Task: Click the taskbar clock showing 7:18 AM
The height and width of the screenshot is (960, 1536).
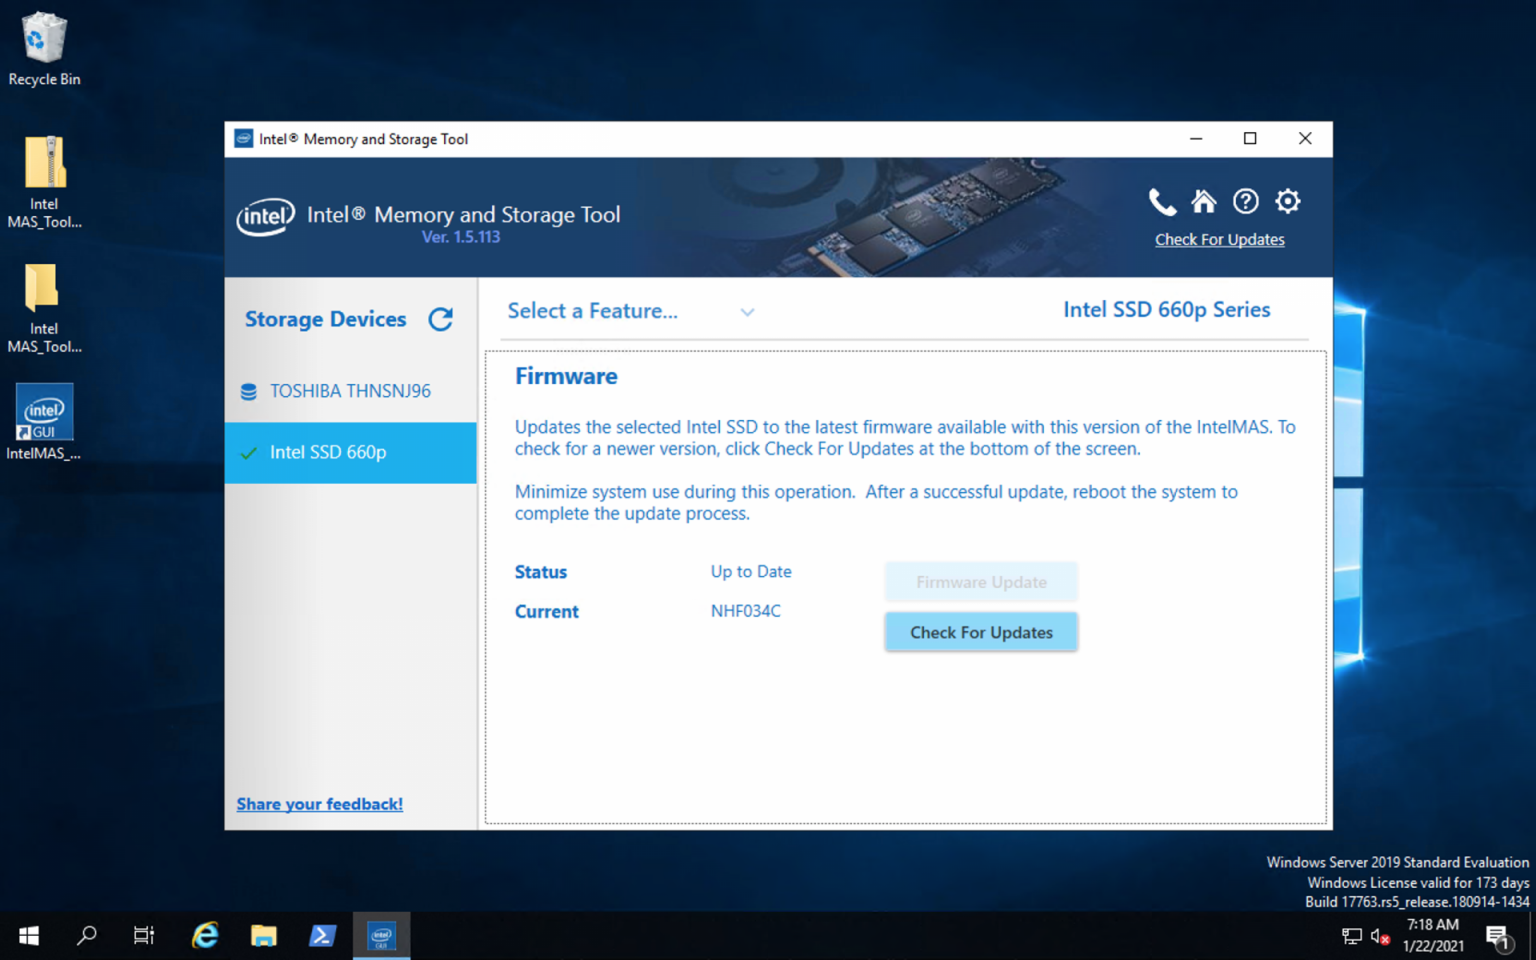Action: (1433, 936)
